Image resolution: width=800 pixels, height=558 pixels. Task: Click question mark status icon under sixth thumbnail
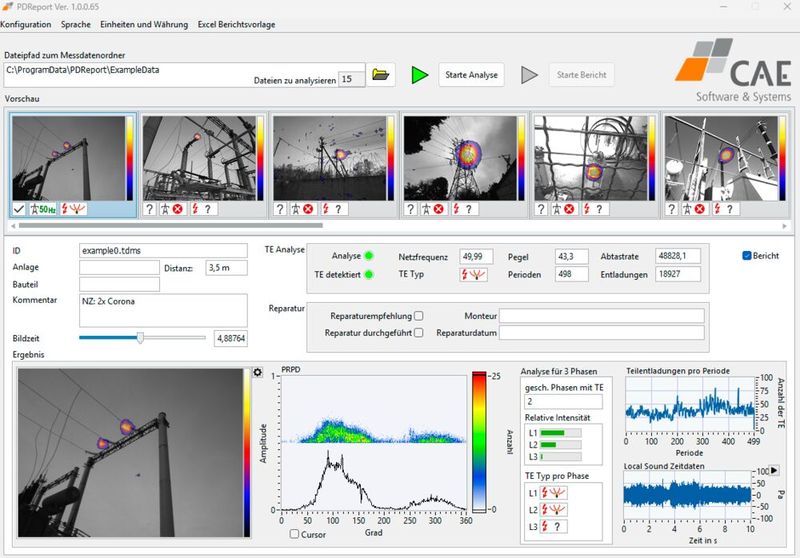672,209
